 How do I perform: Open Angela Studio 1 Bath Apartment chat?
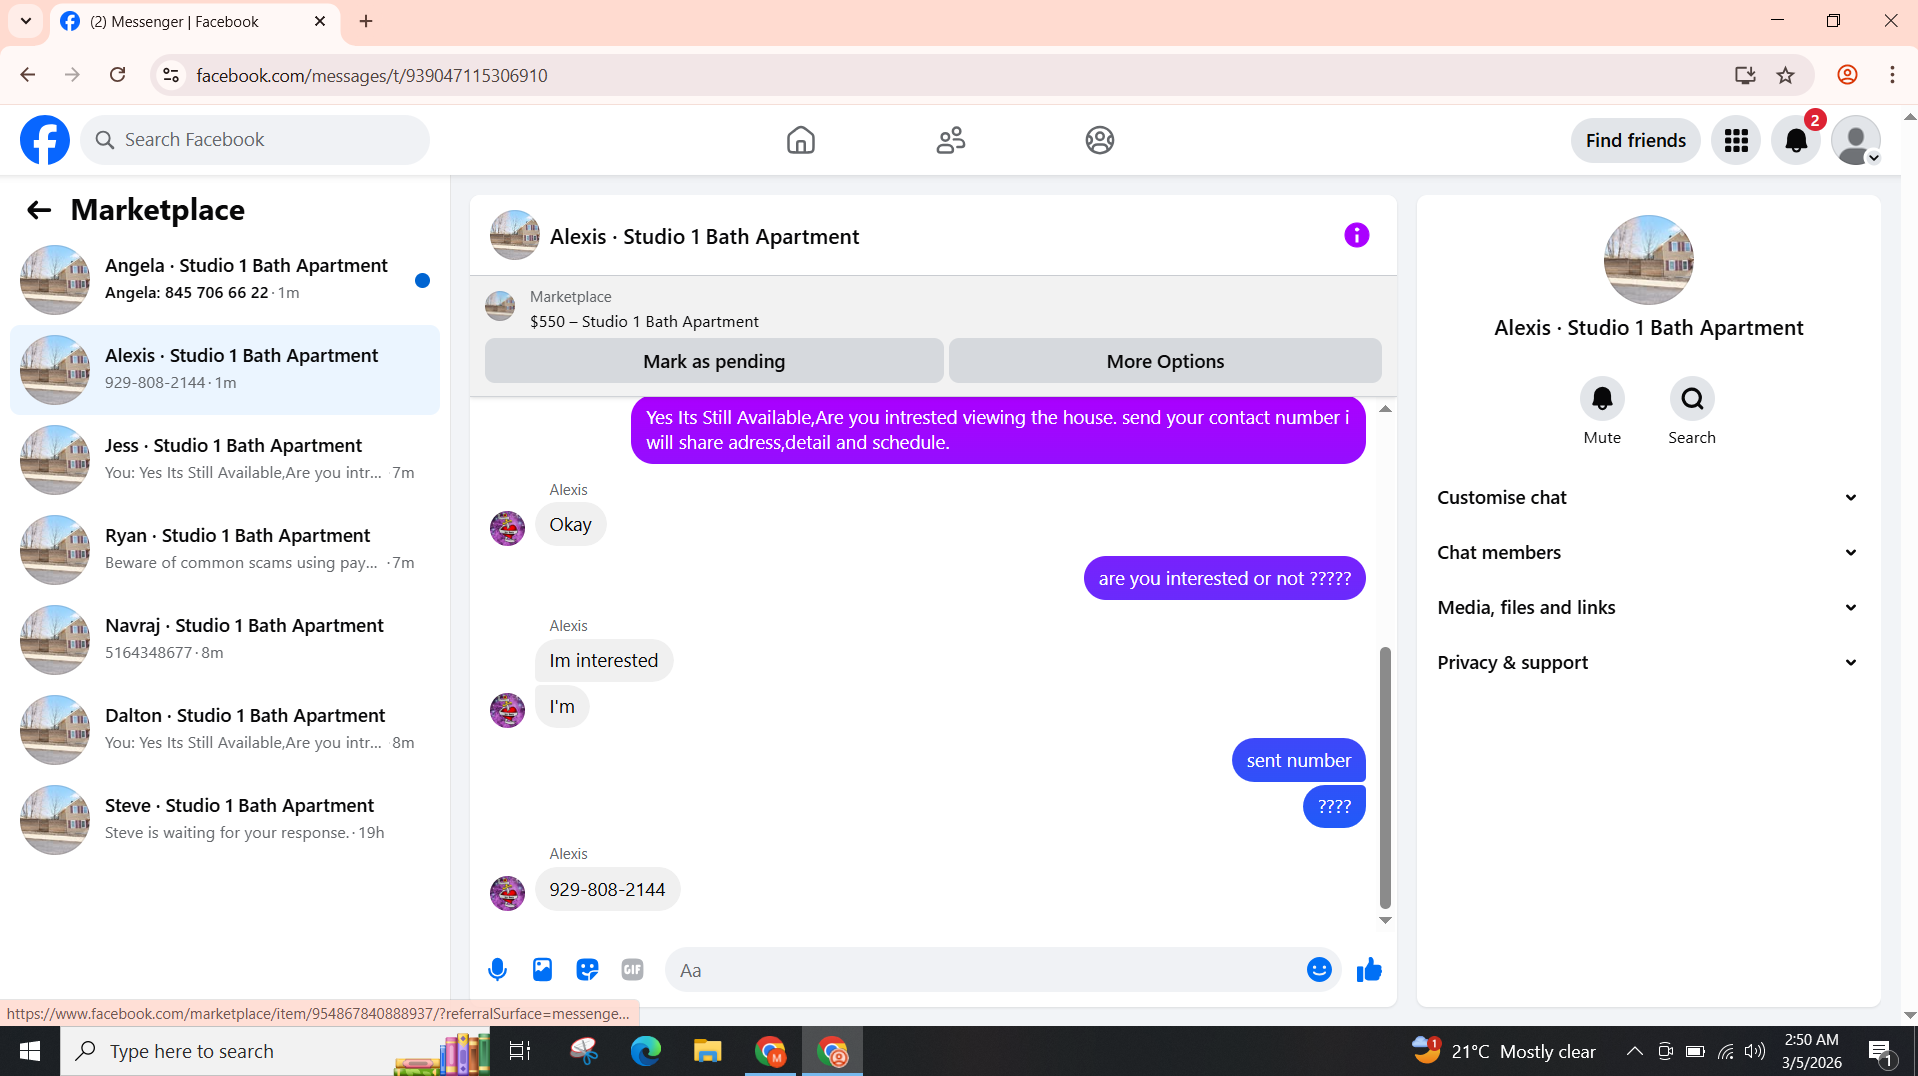tap(225, 280)
